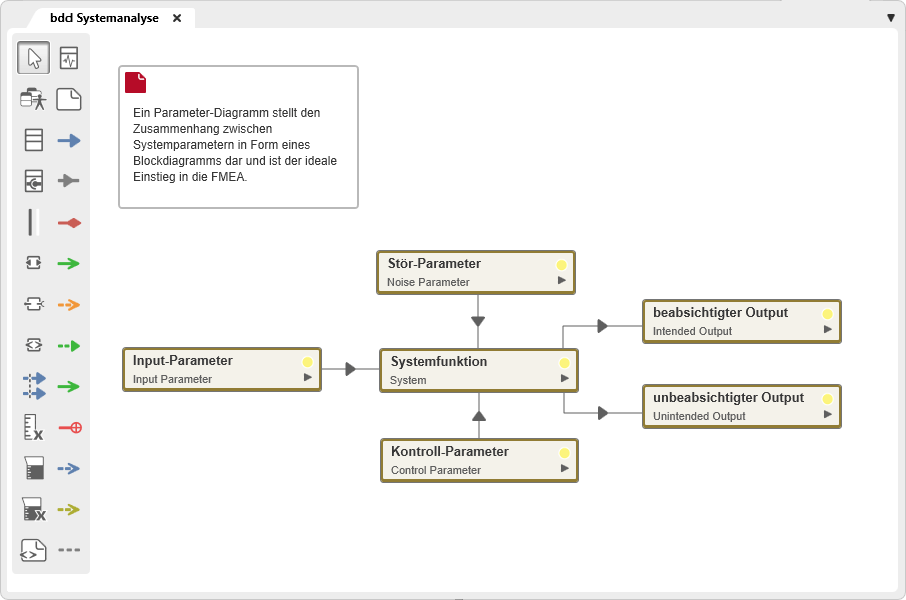
Task: Select the red circled-plus connector tool
Action: [69, 428]
